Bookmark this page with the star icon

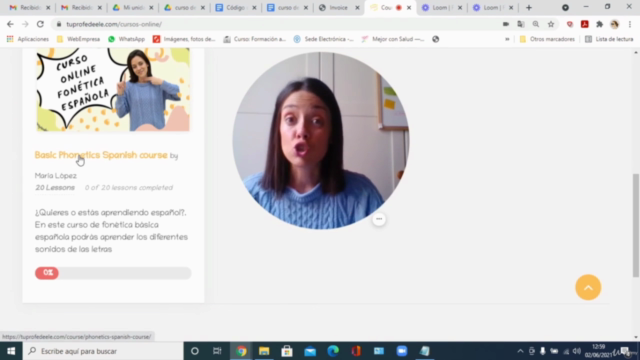click(x=551, y=24)
